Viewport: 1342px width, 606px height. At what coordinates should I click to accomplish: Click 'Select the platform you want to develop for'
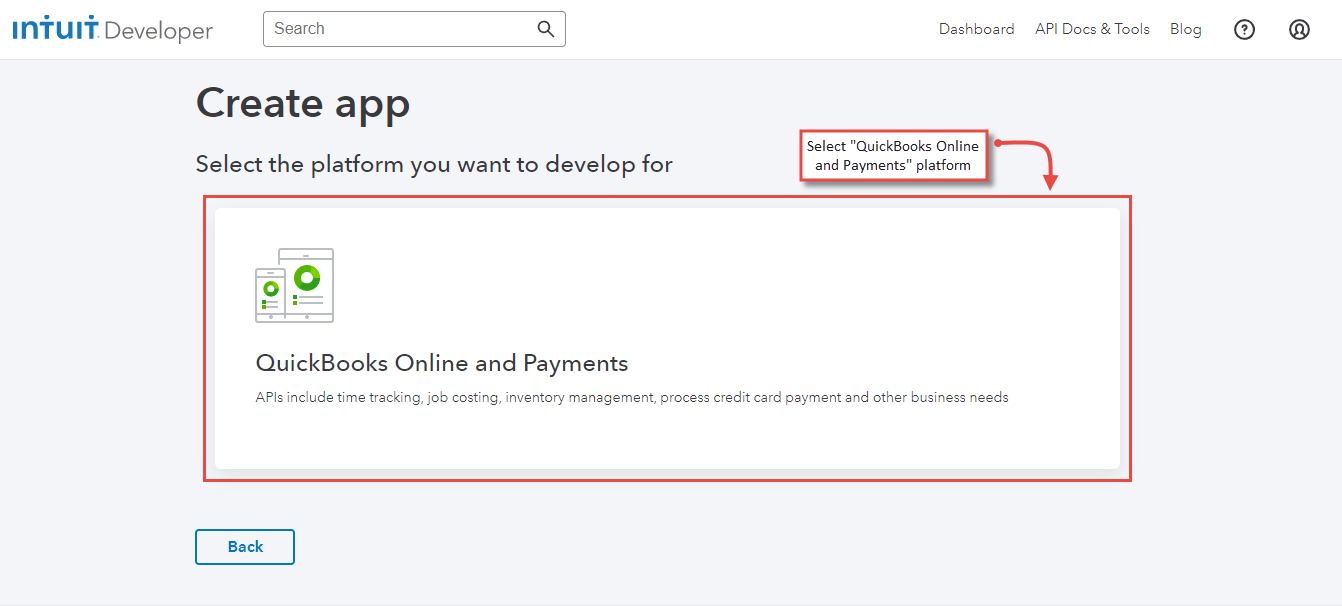[434, 164]
